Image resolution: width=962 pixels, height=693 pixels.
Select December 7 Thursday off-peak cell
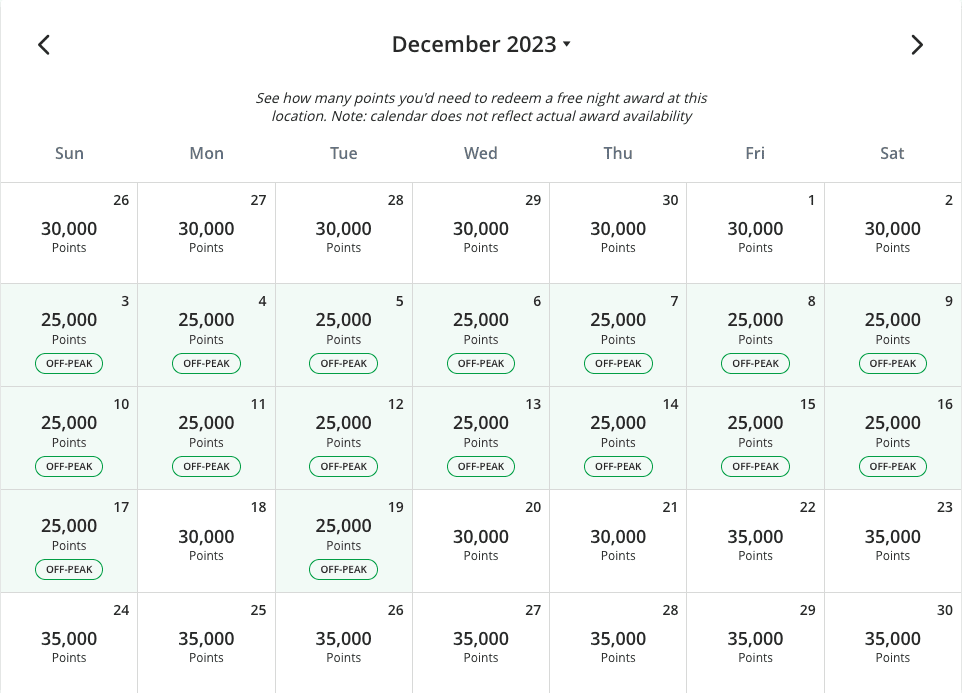pos(618,335)
